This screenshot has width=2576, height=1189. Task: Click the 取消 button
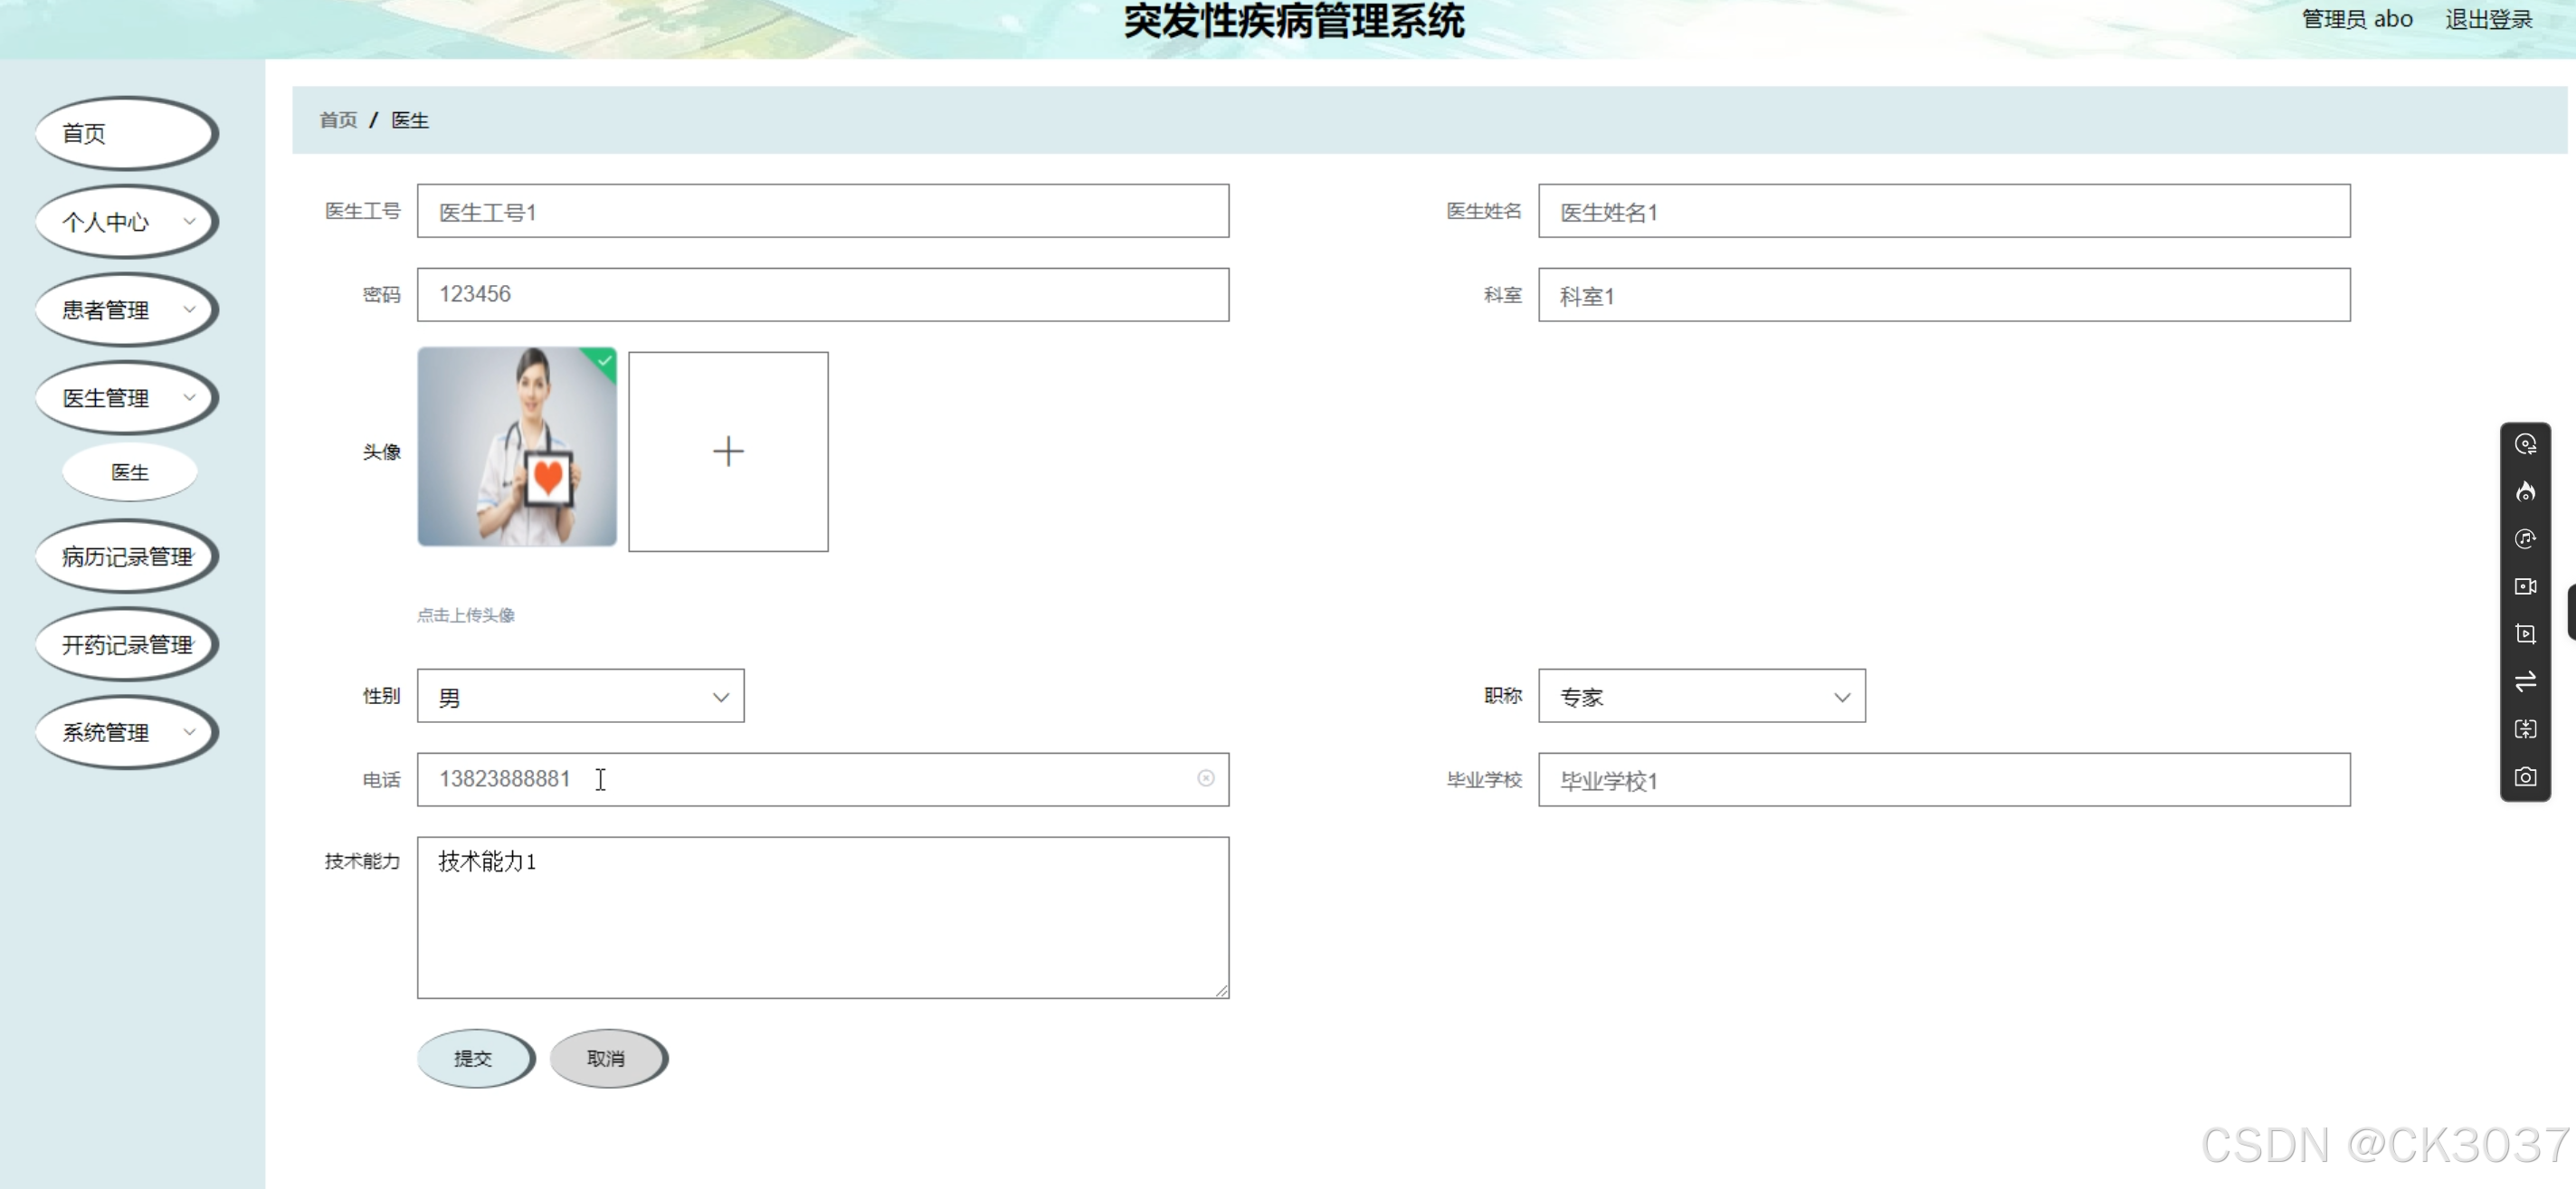[608, 1058]
